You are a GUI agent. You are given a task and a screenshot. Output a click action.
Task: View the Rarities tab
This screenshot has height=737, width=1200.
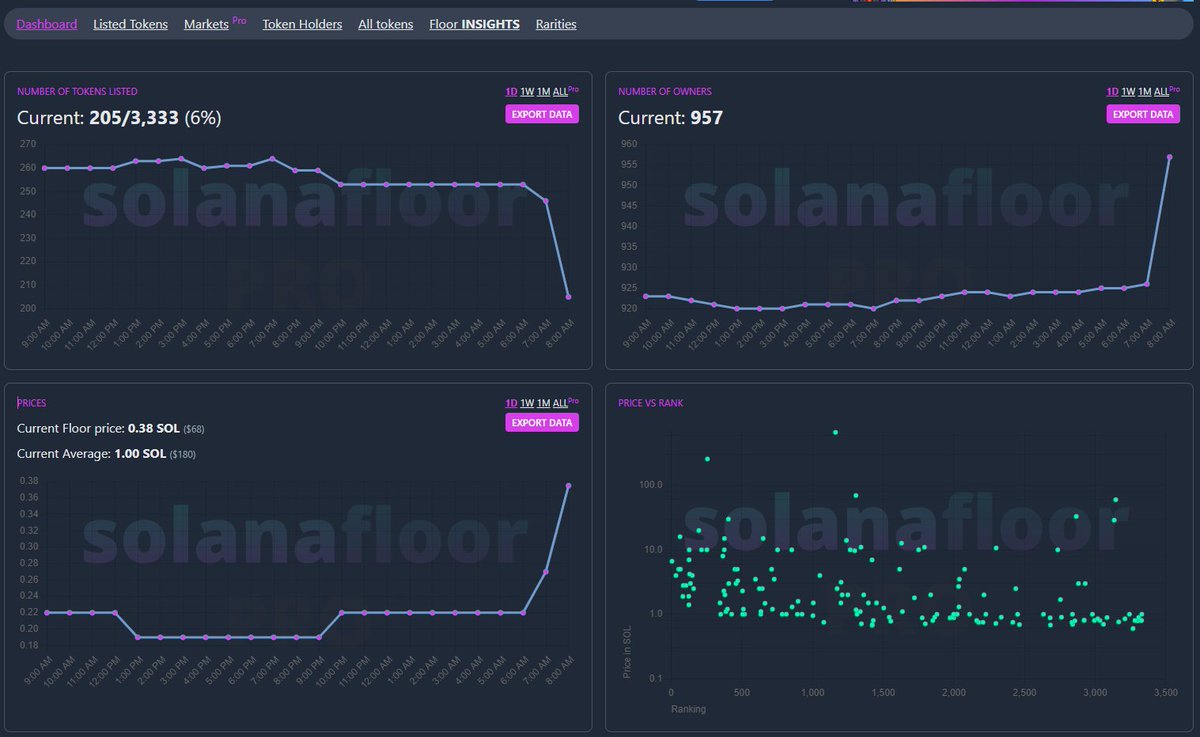tap(556, 24)
